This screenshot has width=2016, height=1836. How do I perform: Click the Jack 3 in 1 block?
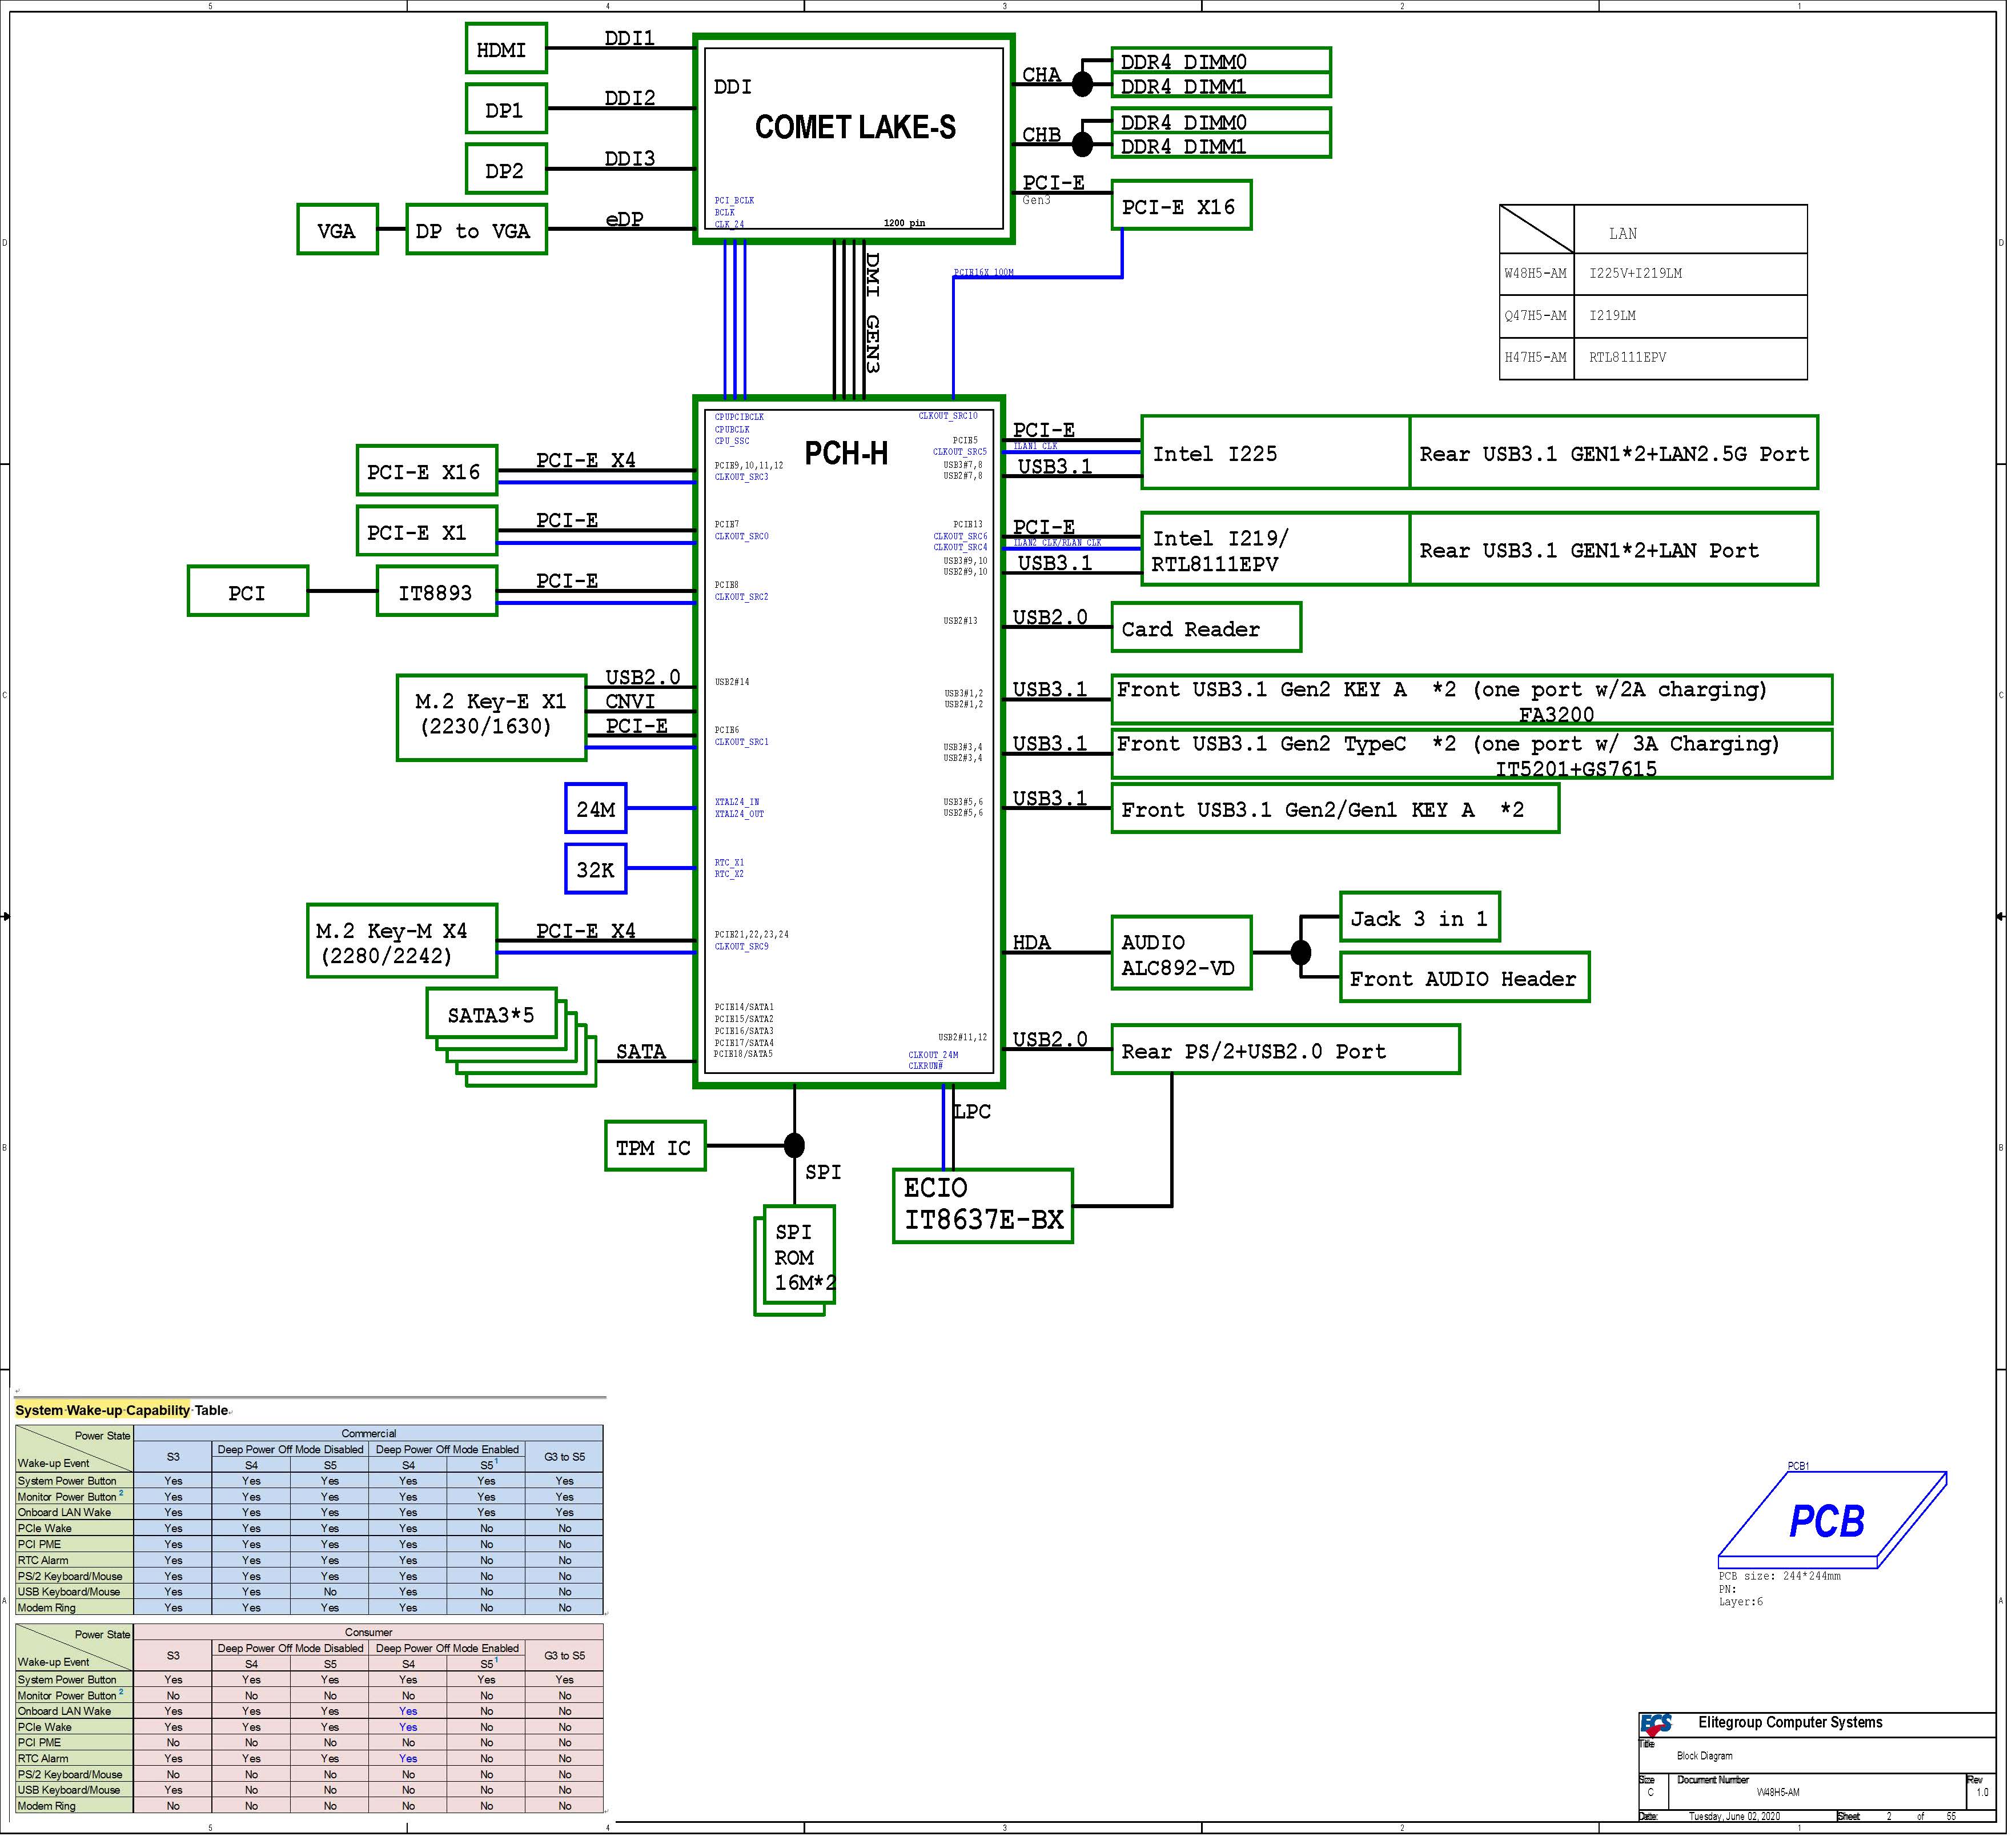[1420, 917]
